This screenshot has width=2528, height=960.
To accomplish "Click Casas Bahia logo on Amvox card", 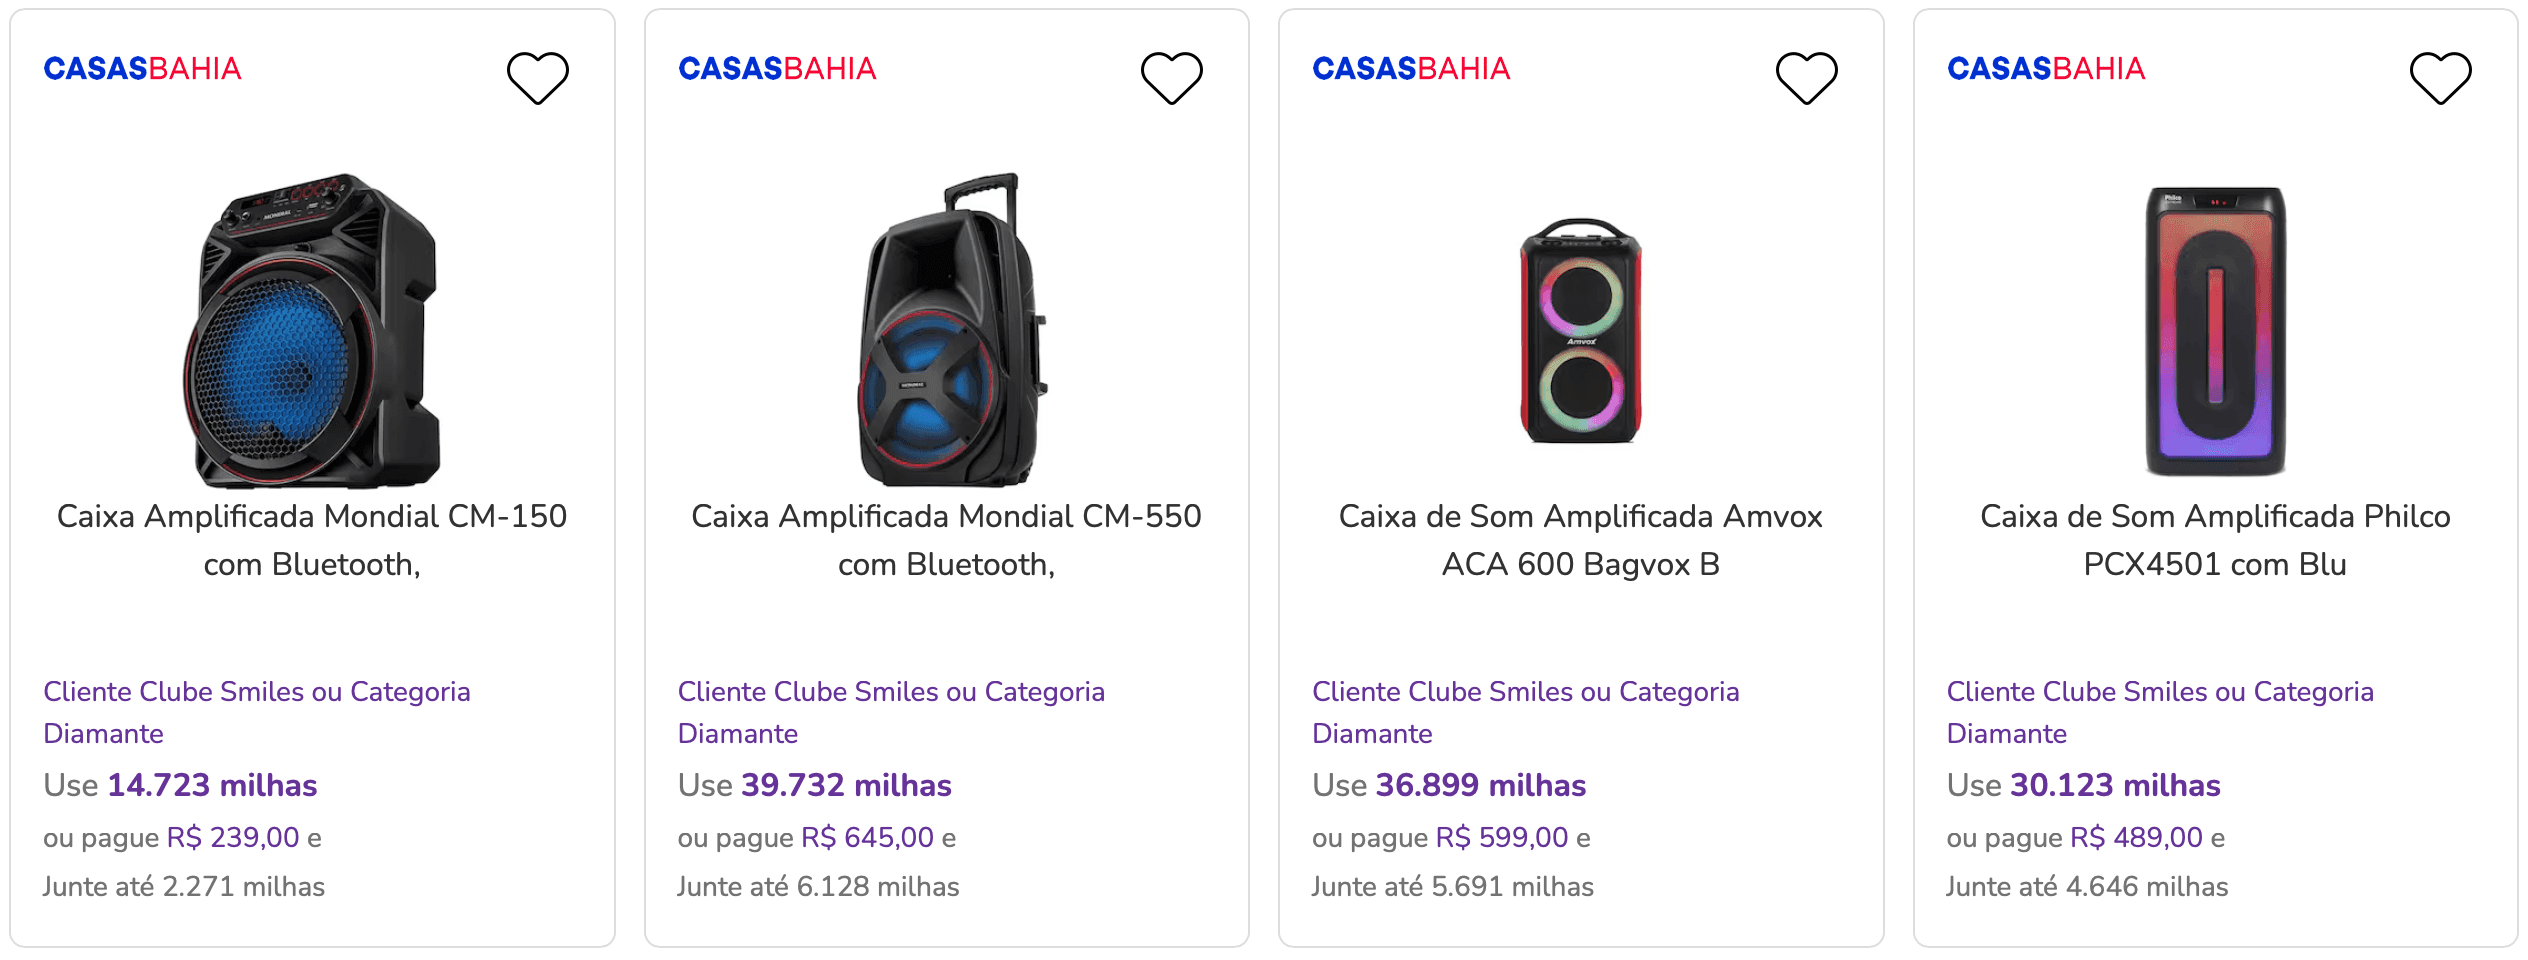I will click(1411, 69).
